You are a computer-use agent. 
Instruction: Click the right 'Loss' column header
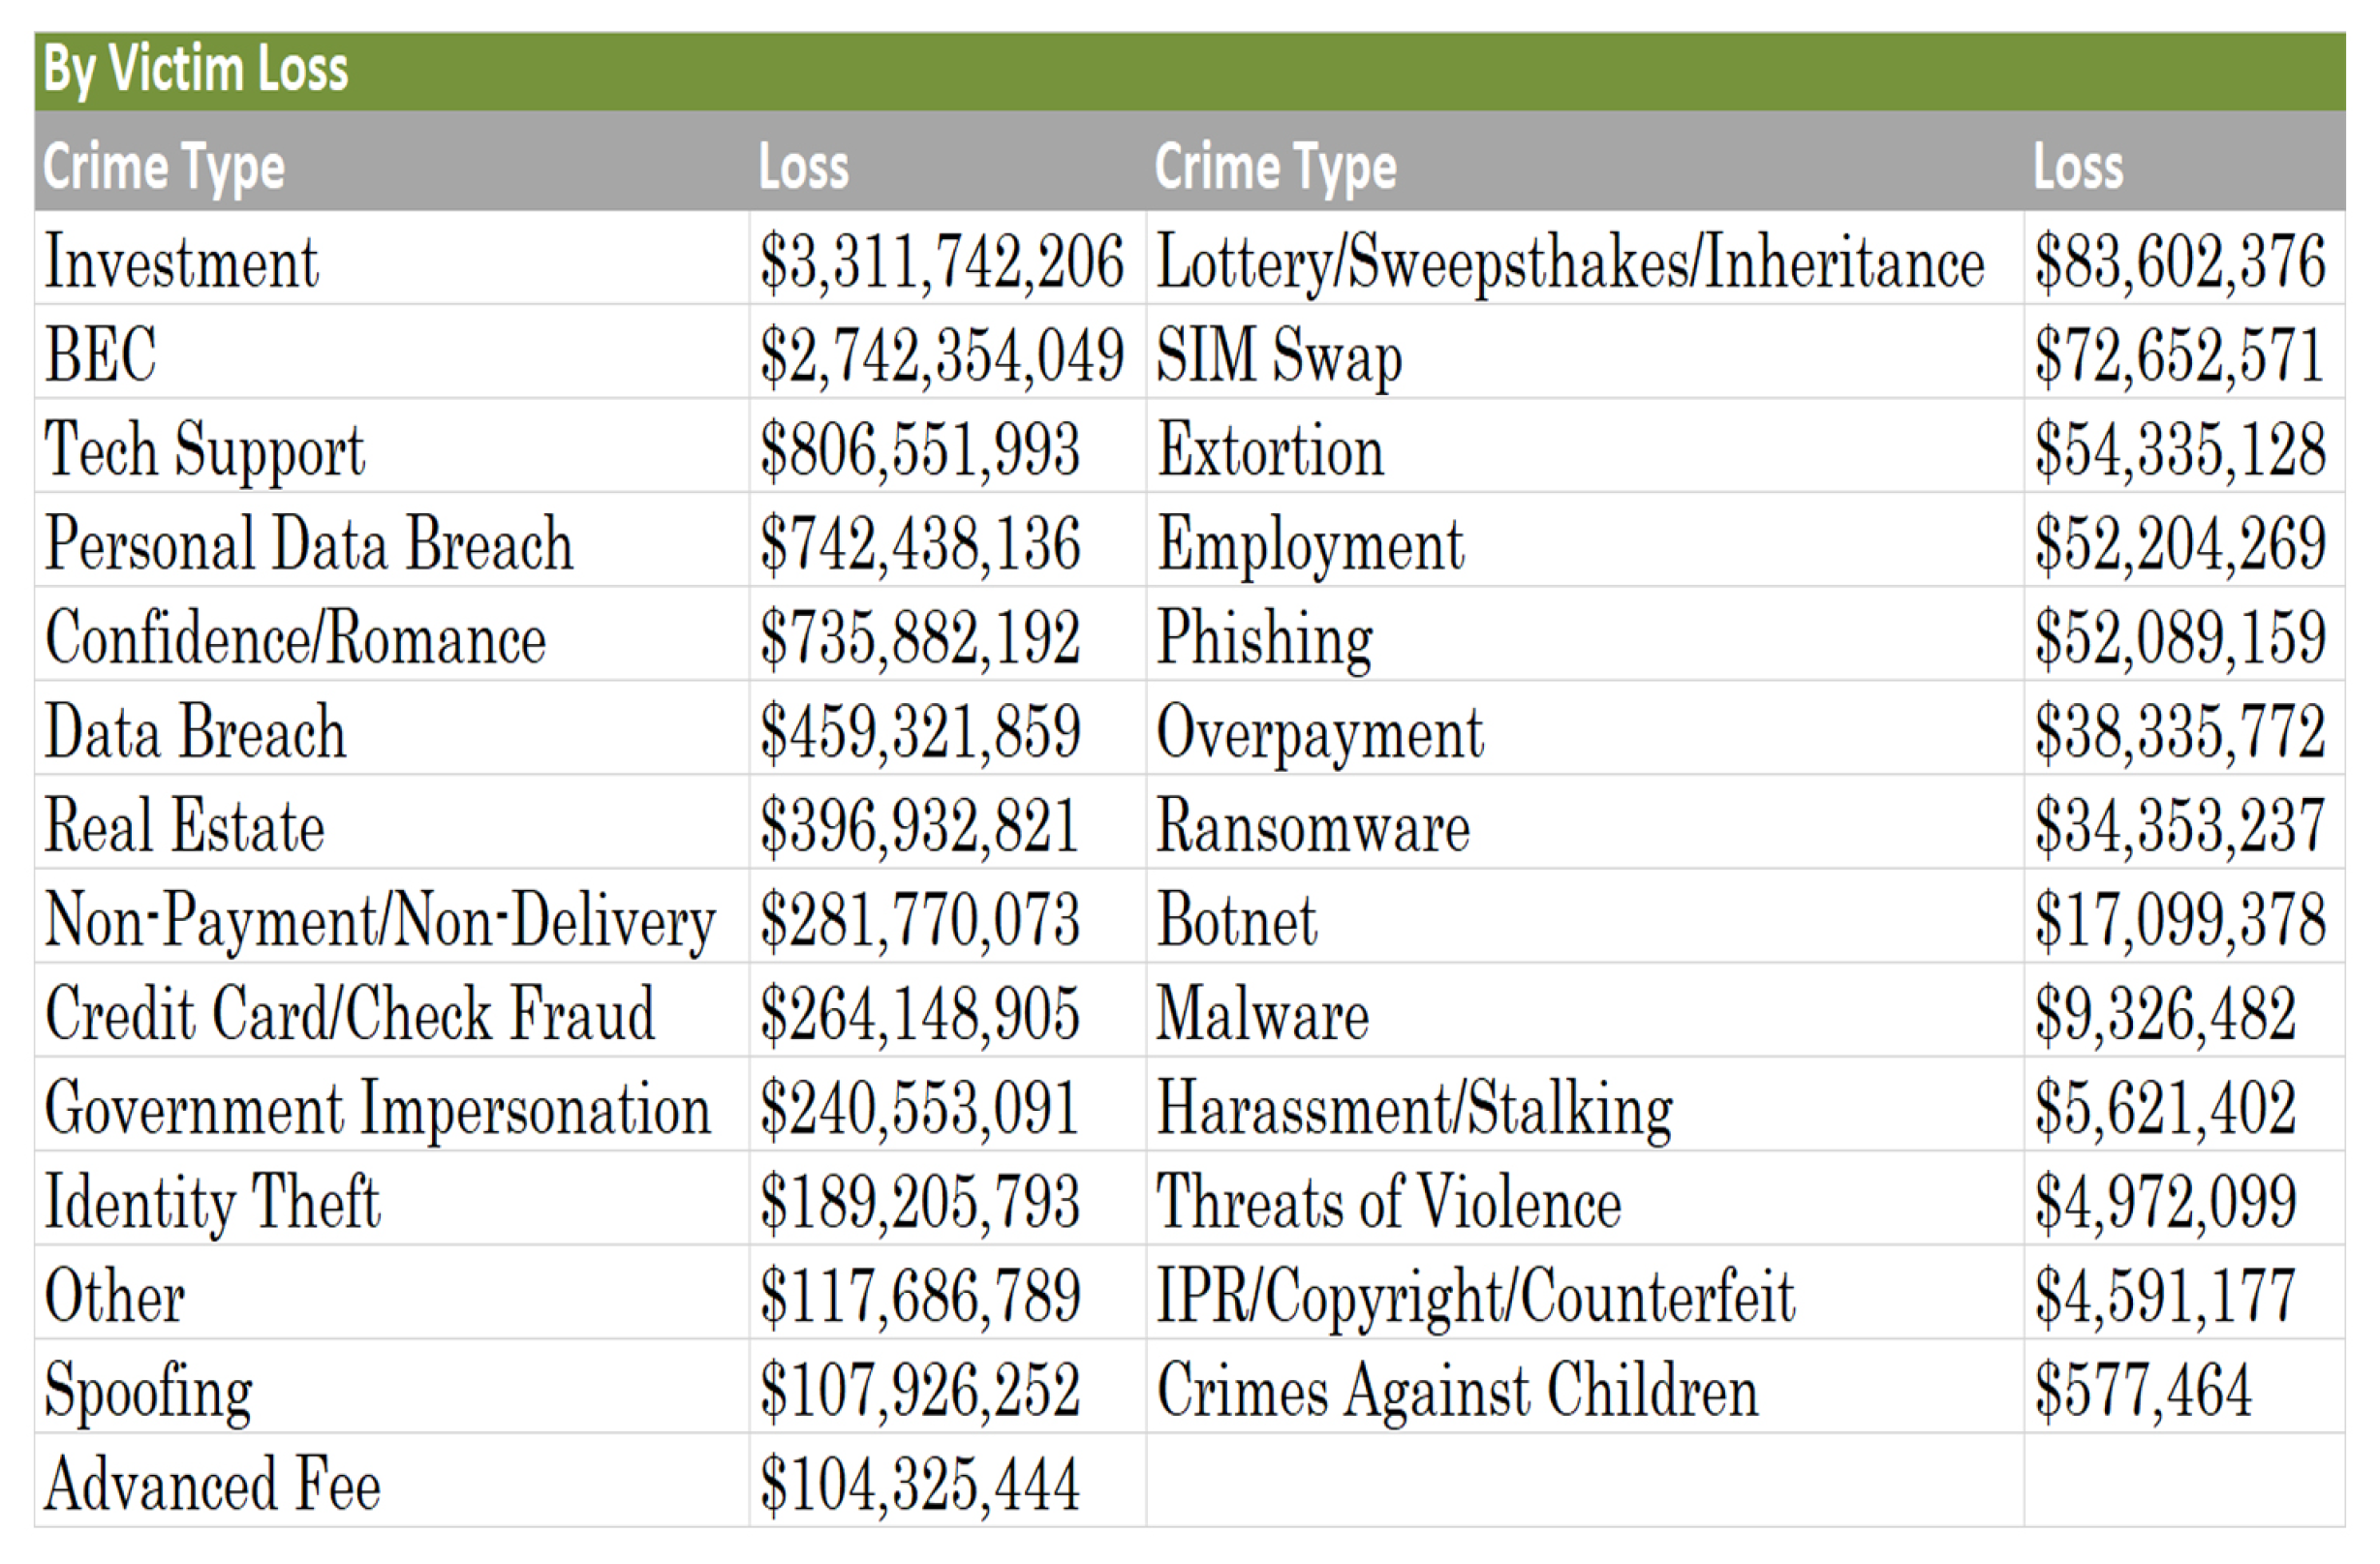point(2078,166)
